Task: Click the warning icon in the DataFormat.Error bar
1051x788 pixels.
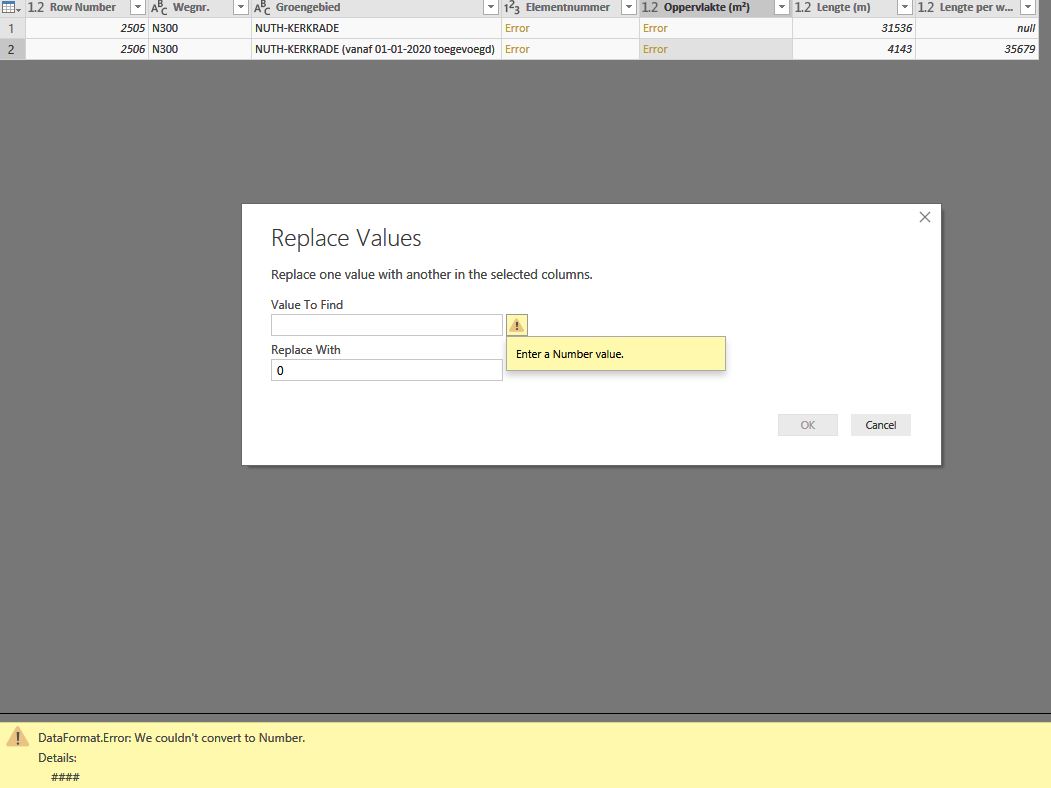Action: pyautogui.click(x=17, y=737)
